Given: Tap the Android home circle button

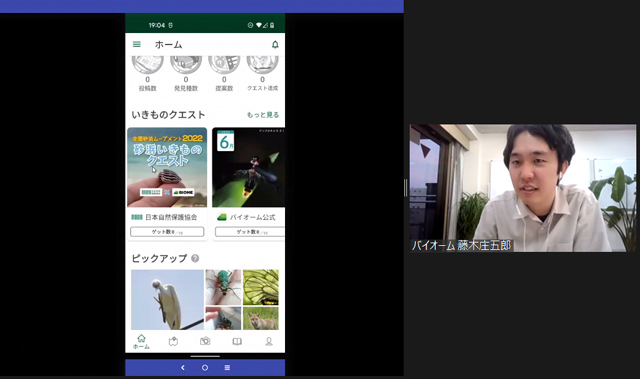Looking at the screenshot, I should click(x=205, y=368).
